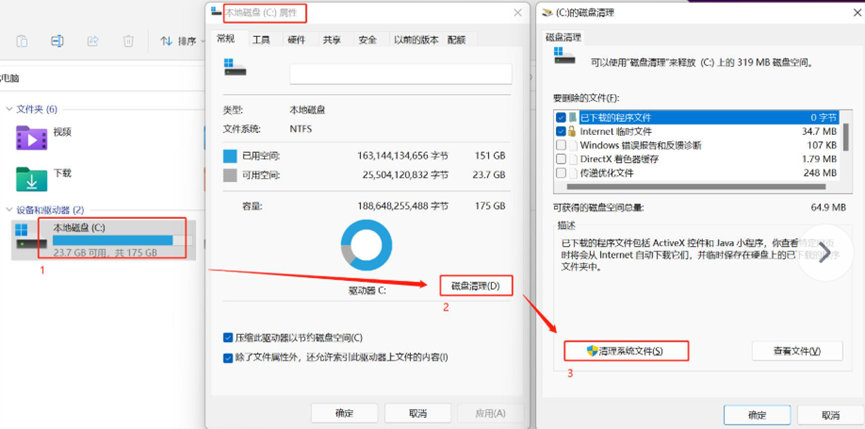Click the disk cleanup title bar icon
The width and height of the screenshot is (865, 429).
click(x=547, y=12)
